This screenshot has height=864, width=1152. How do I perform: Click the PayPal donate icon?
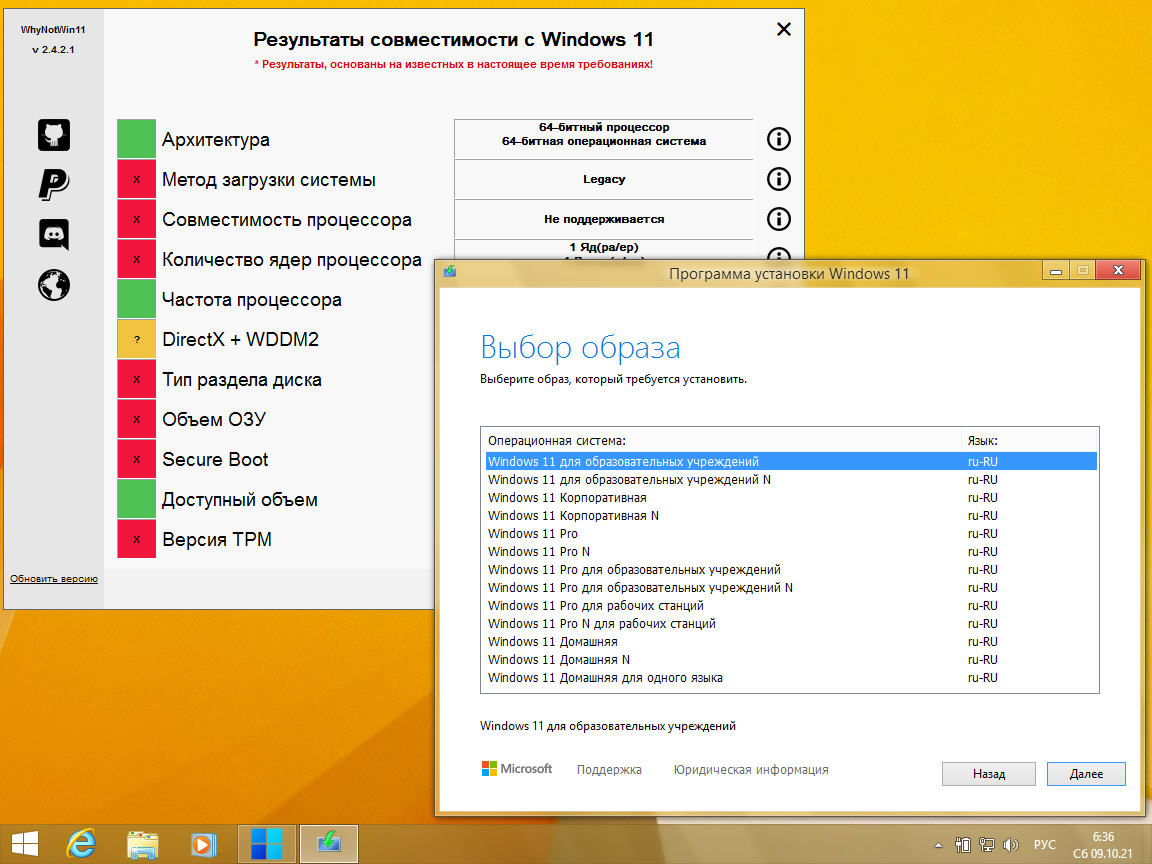click(x=54, y=184)
